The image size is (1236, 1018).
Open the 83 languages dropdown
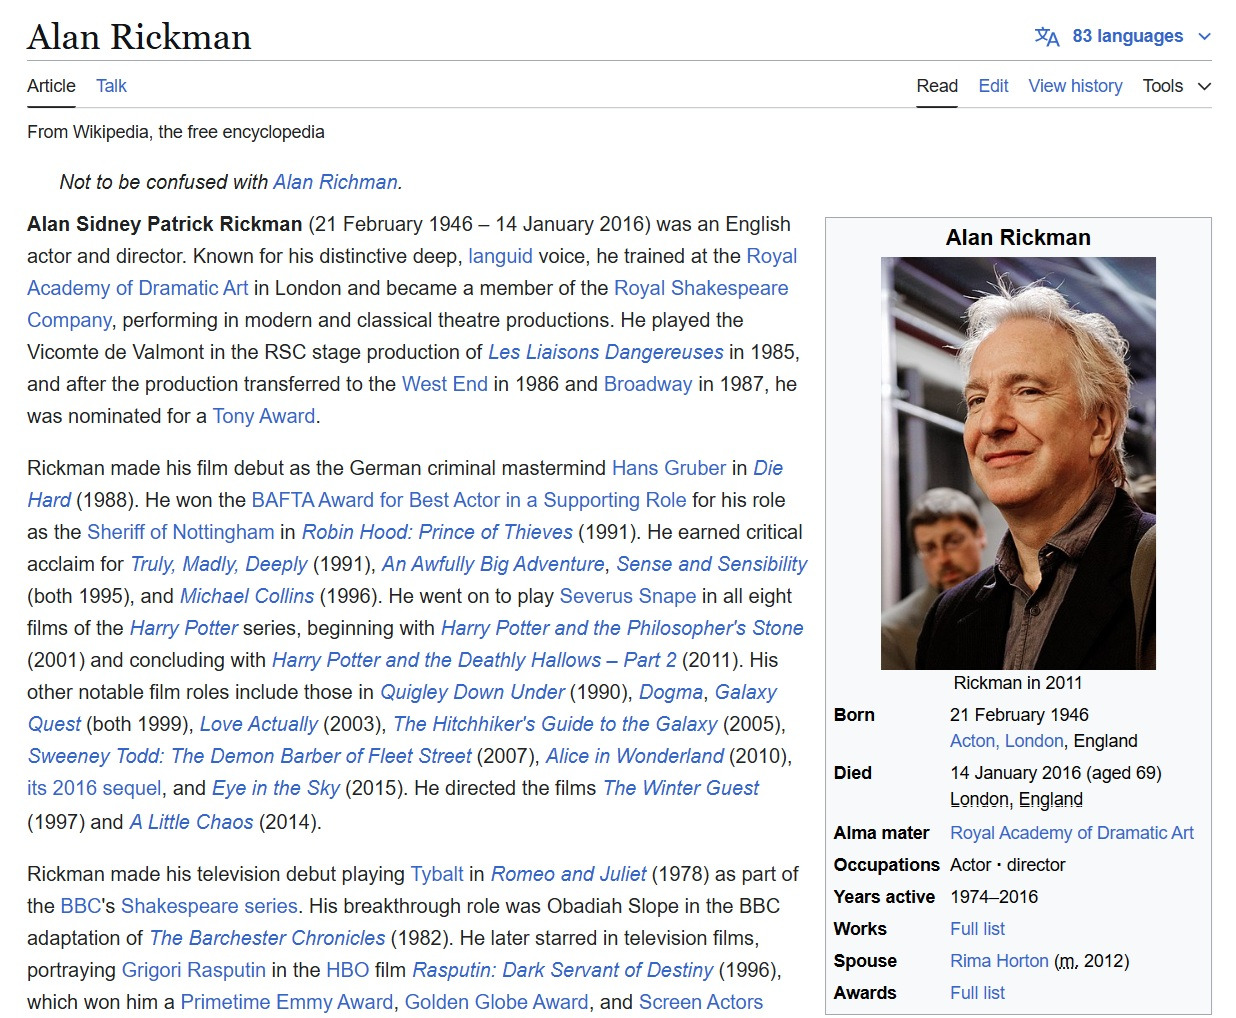(x=1123, y=37)
